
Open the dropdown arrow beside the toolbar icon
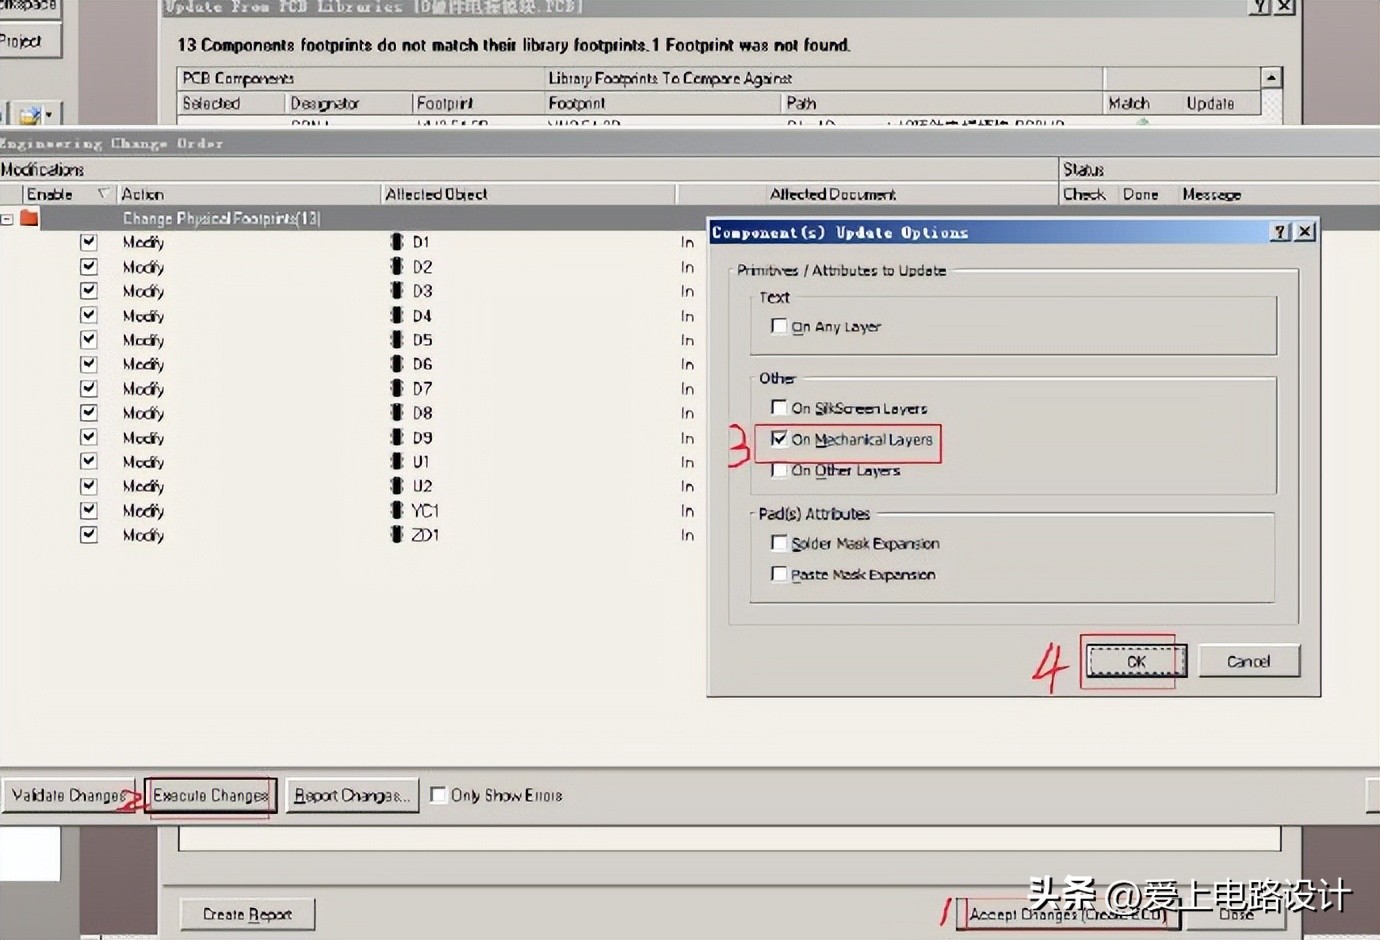48,115
